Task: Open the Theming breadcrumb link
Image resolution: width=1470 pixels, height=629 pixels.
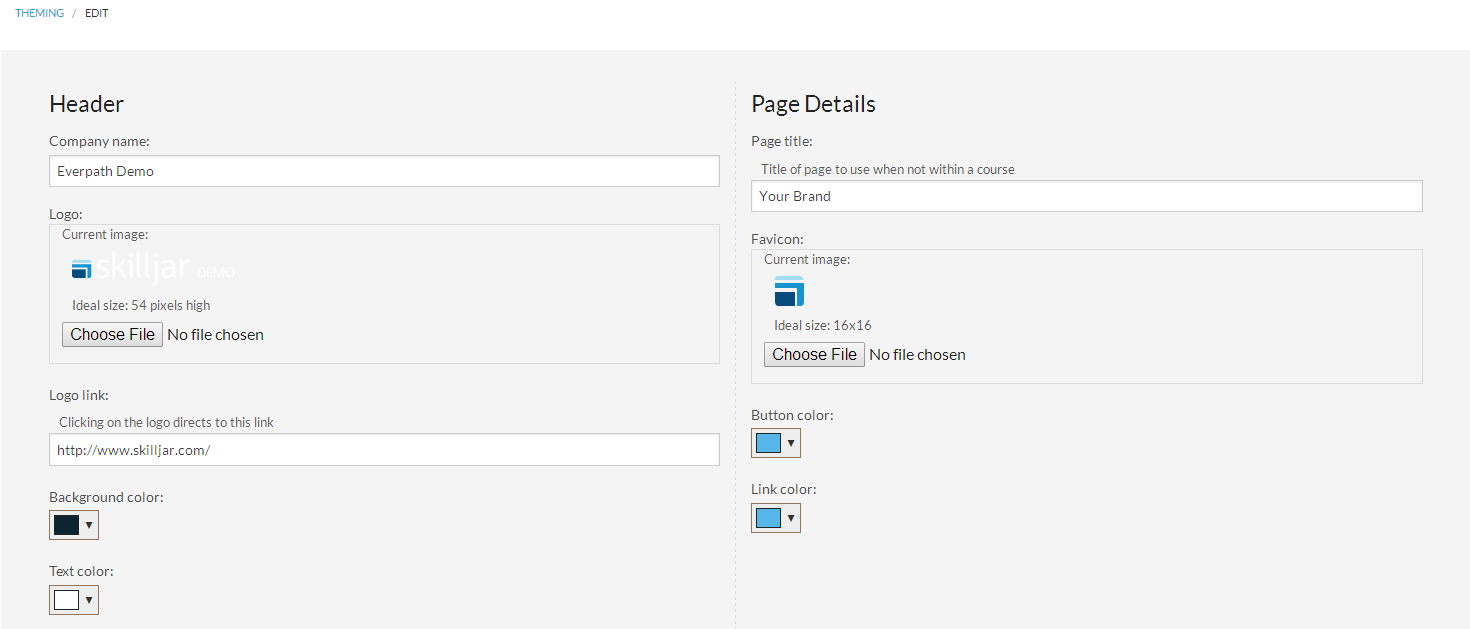Action: click(39, 13)
